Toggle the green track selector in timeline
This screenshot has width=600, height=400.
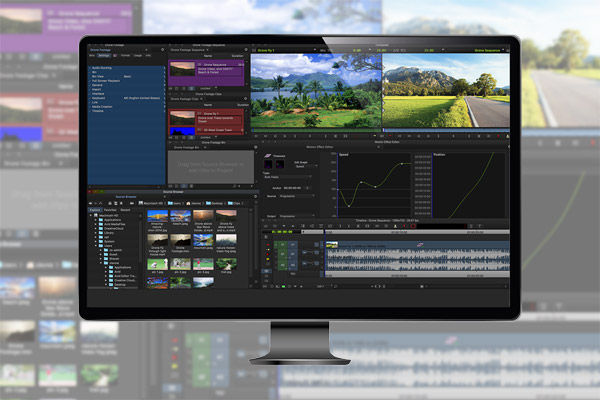tap(281, 246)
